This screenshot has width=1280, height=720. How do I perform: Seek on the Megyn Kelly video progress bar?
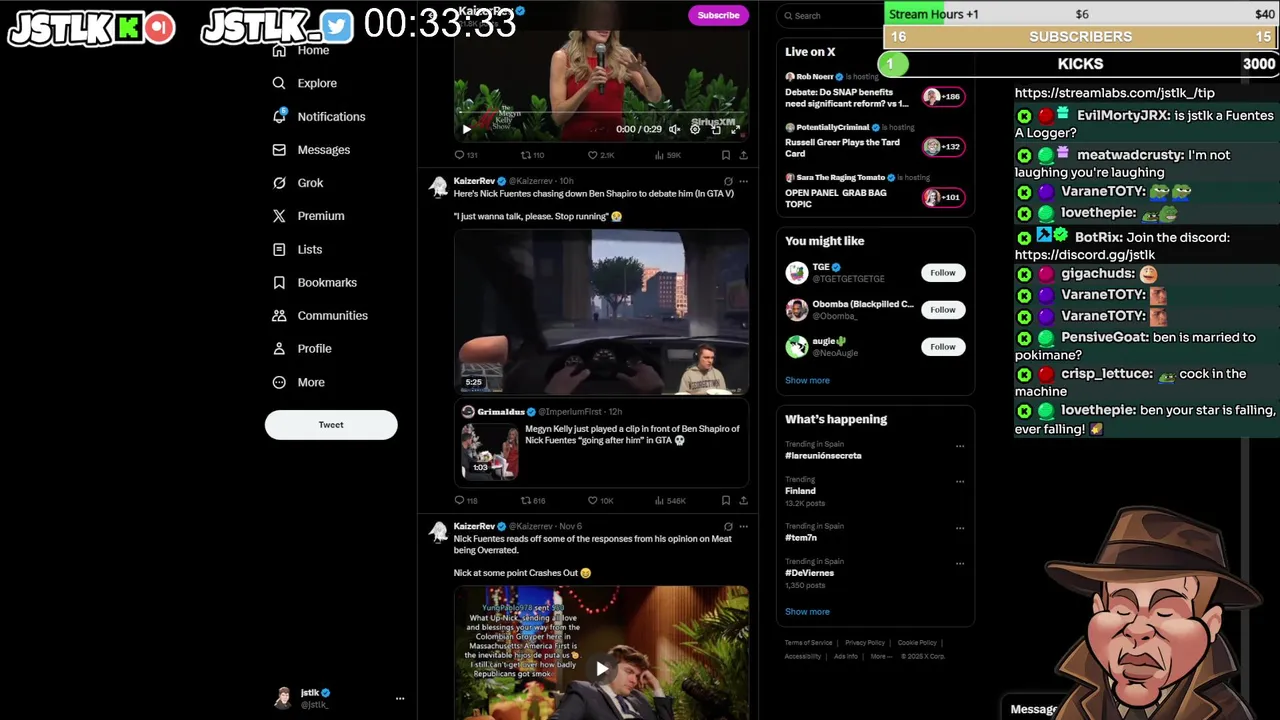pyautogui.click(x=601, y=114)
